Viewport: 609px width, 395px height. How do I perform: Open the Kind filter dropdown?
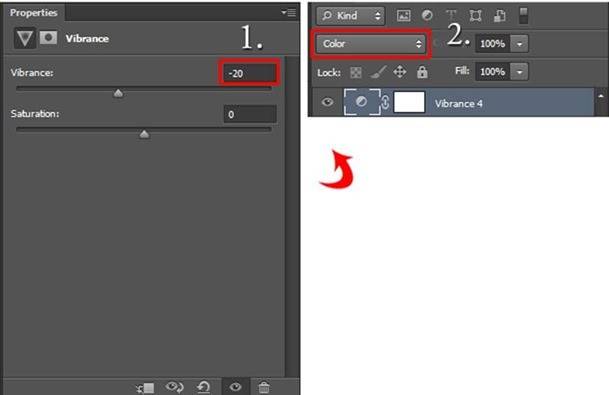(350, 16)
